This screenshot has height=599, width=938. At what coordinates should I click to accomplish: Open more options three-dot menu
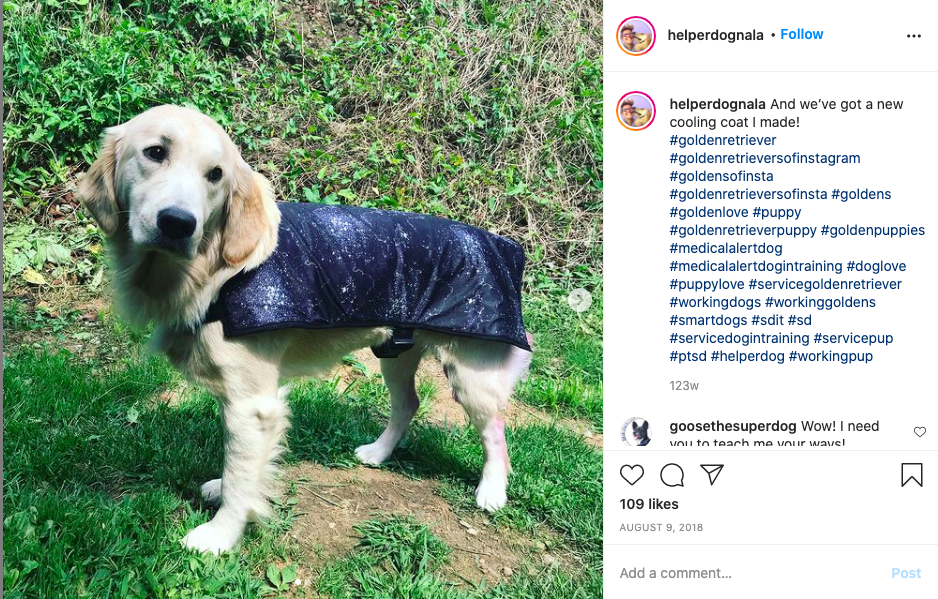(913, 36)
